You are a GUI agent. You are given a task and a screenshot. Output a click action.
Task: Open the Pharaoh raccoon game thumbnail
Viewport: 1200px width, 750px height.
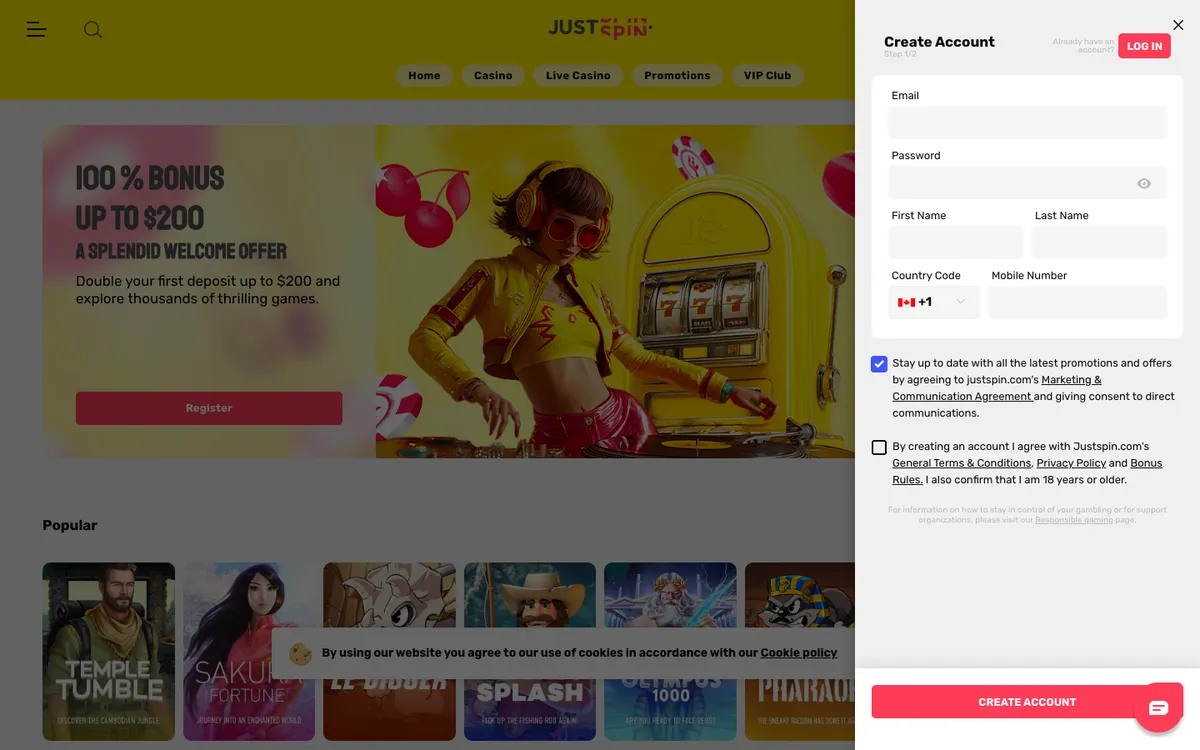tap(800, 651)
